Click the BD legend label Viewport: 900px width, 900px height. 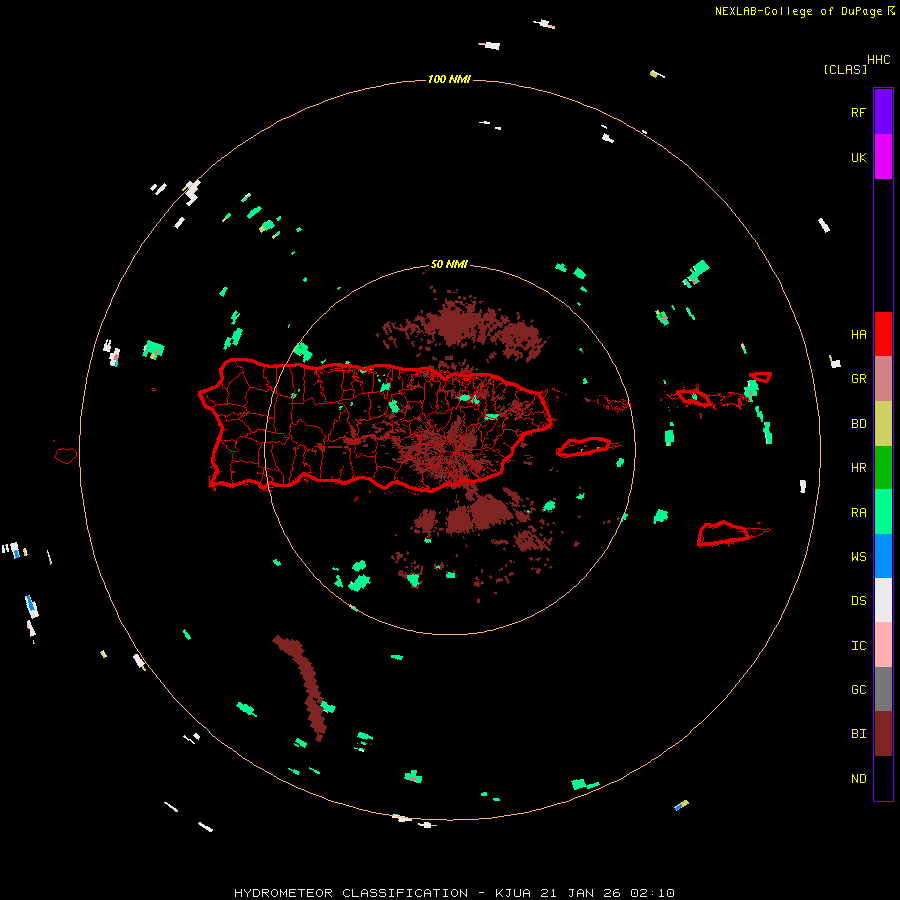point(858,424)
